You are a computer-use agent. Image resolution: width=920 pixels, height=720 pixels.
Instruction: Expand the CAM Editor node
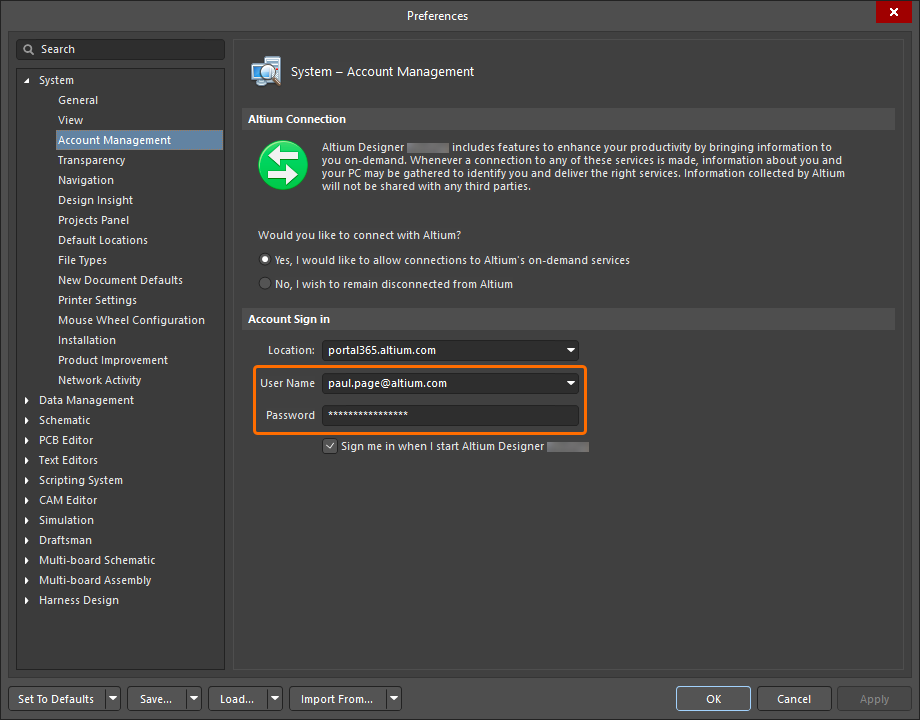coord(26,500)
